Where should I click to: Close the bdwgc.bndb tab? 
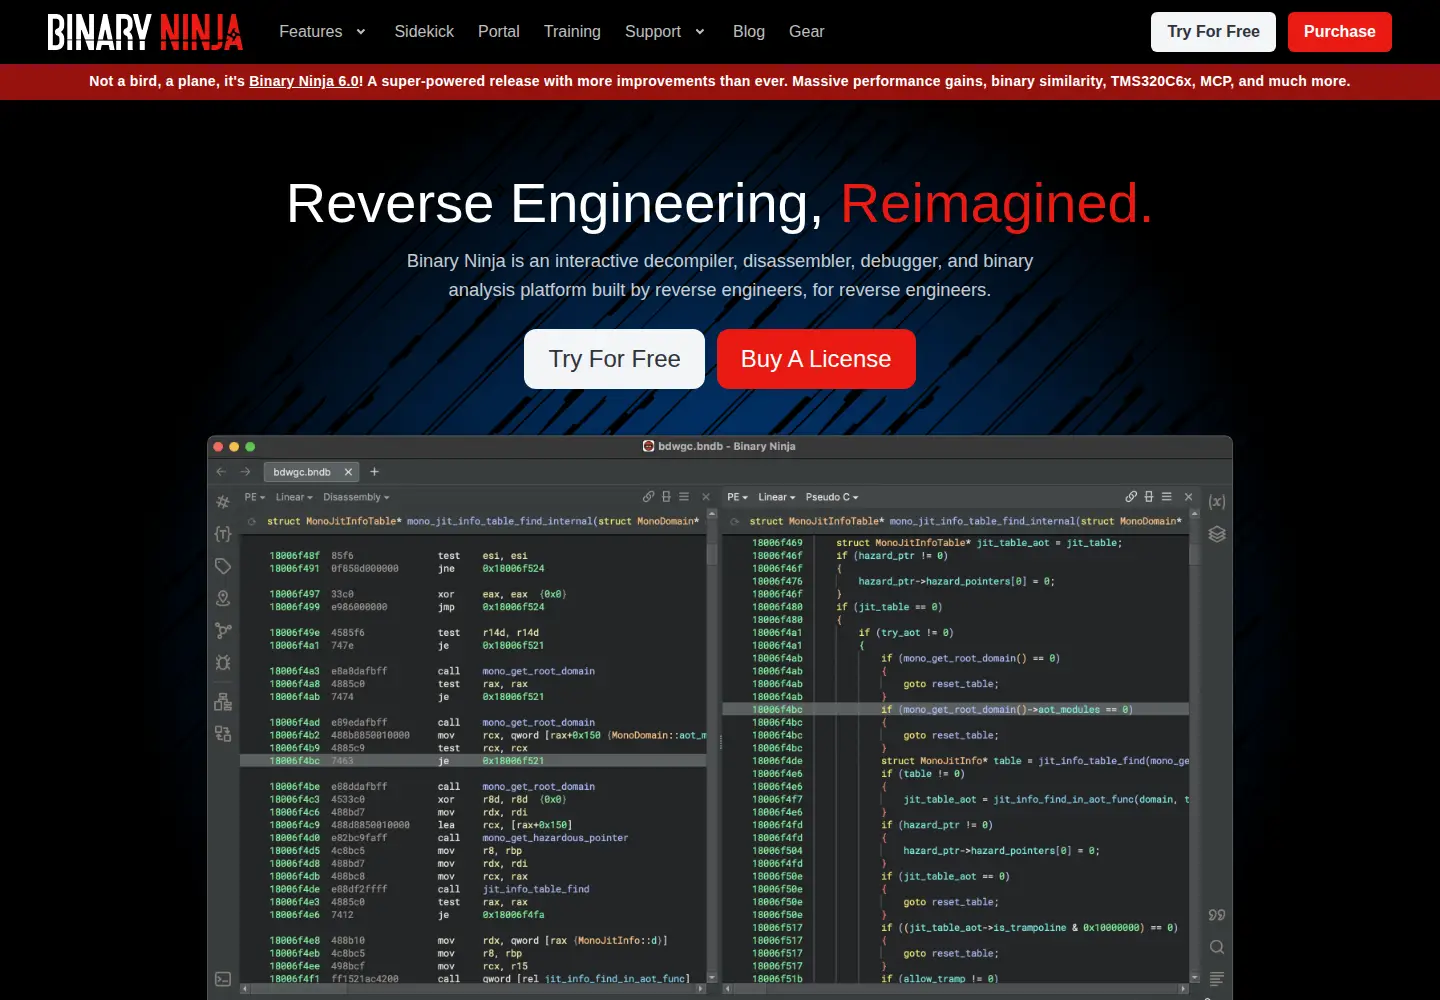[348, 472]
